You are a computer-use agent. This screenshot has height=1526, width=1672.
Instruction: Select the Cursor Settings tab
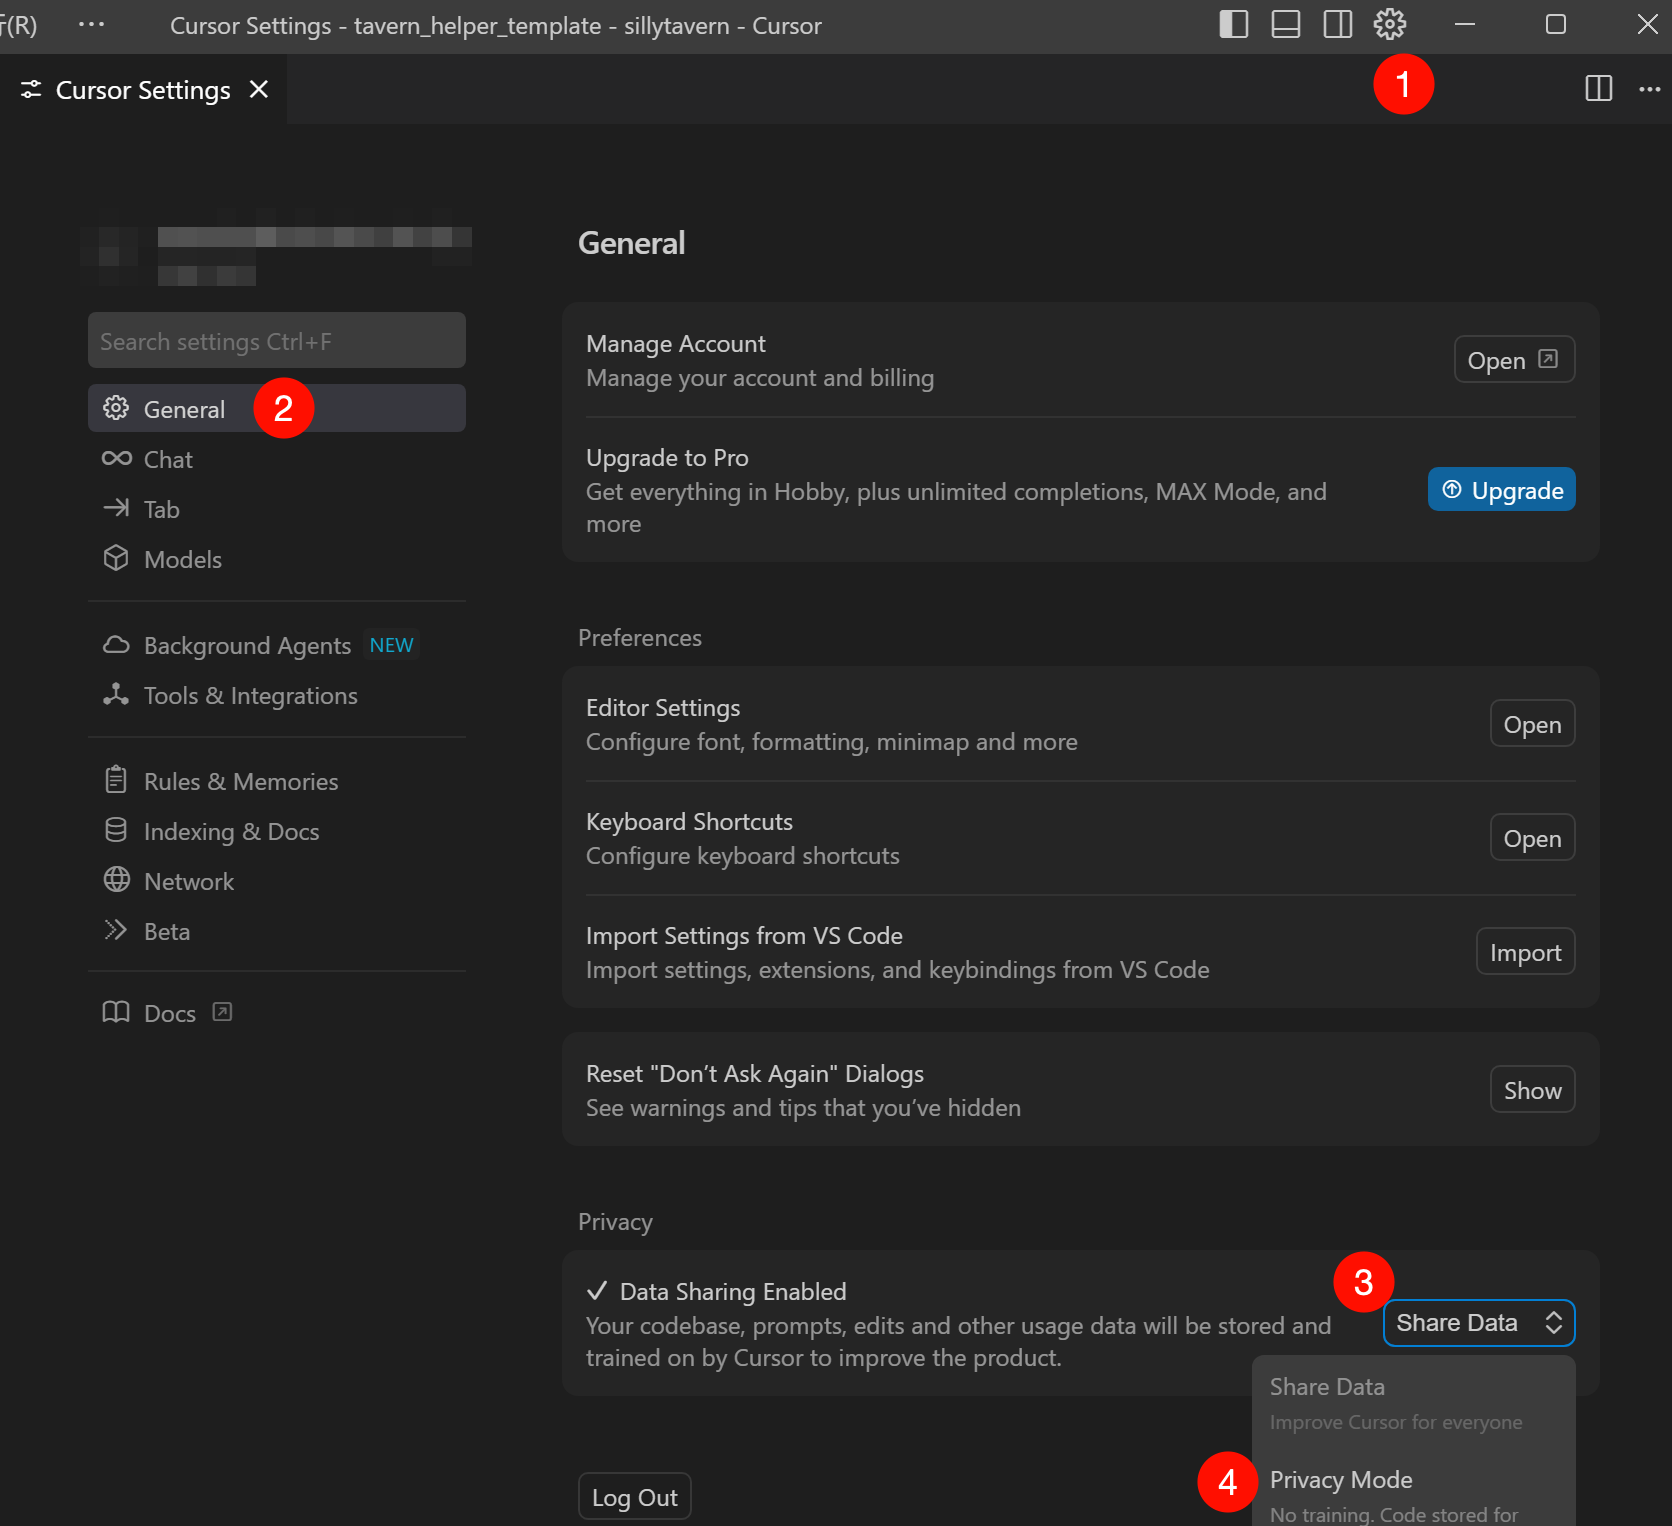(x=143, y=90)
